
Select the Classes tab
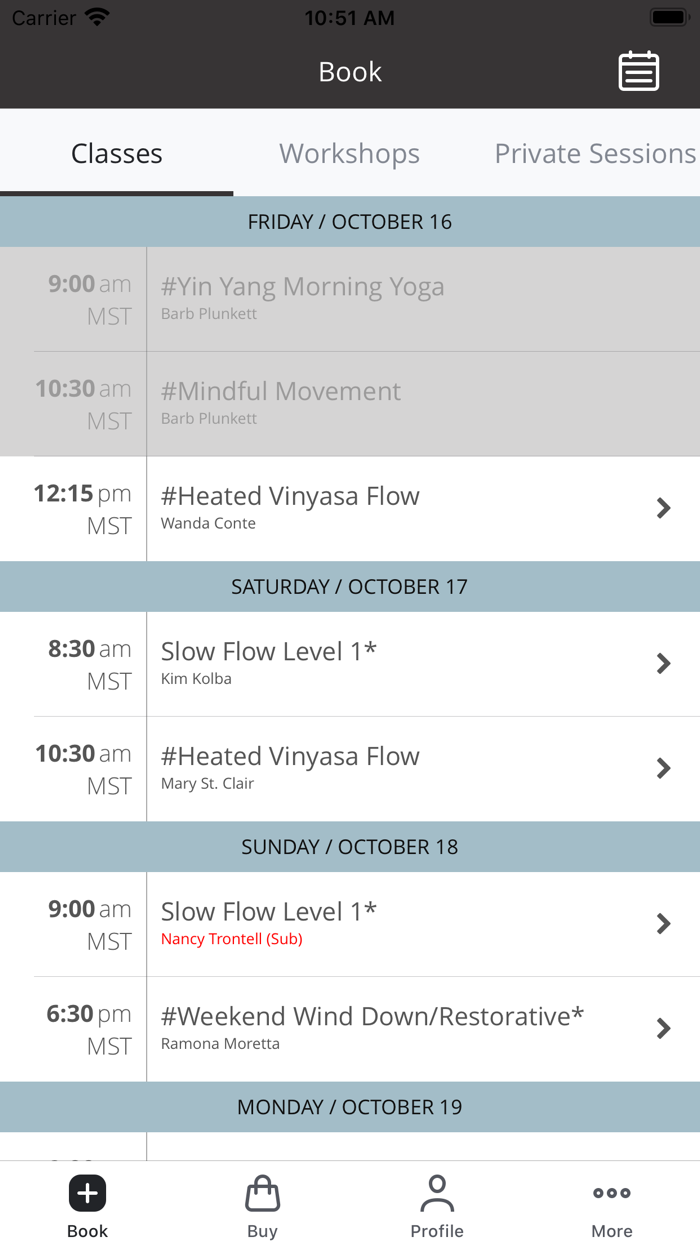pyautogui.click(x=116, y=154)
